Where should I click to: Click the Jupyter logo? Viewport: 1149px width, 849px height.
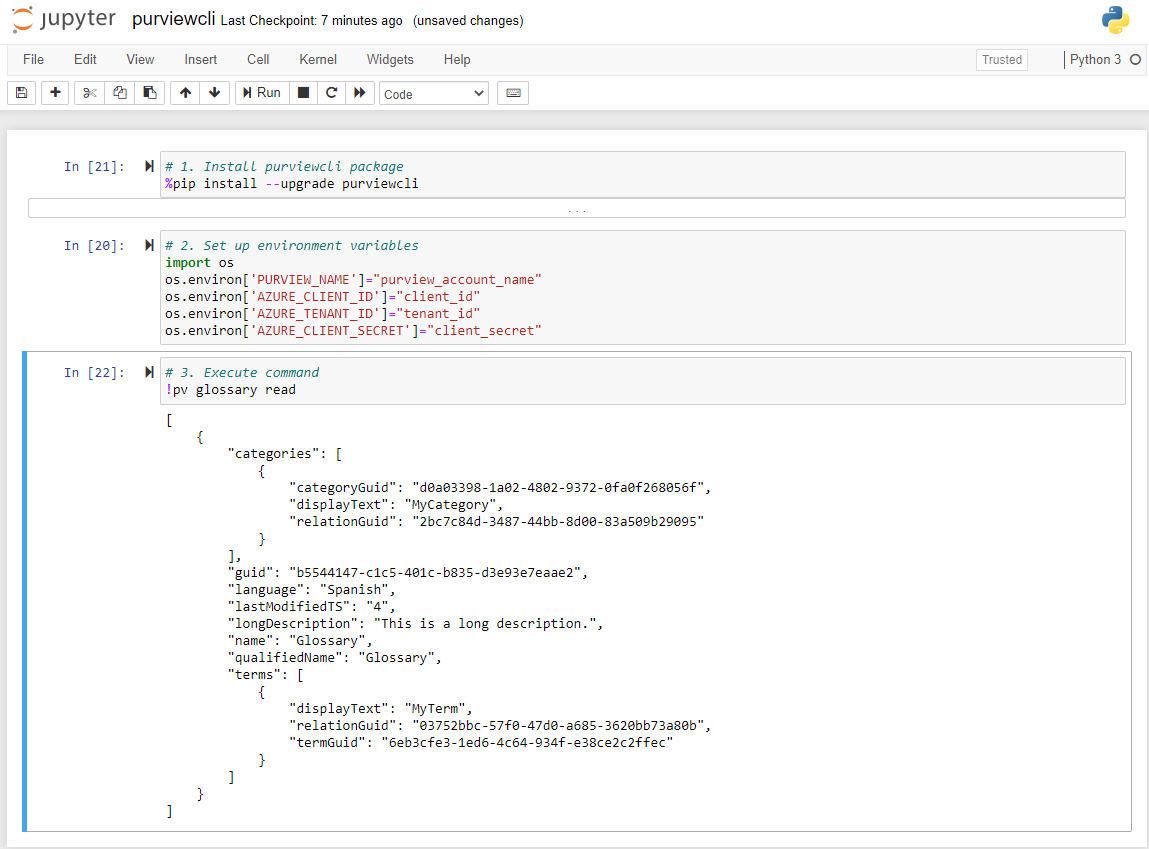[x=64, y=19]
